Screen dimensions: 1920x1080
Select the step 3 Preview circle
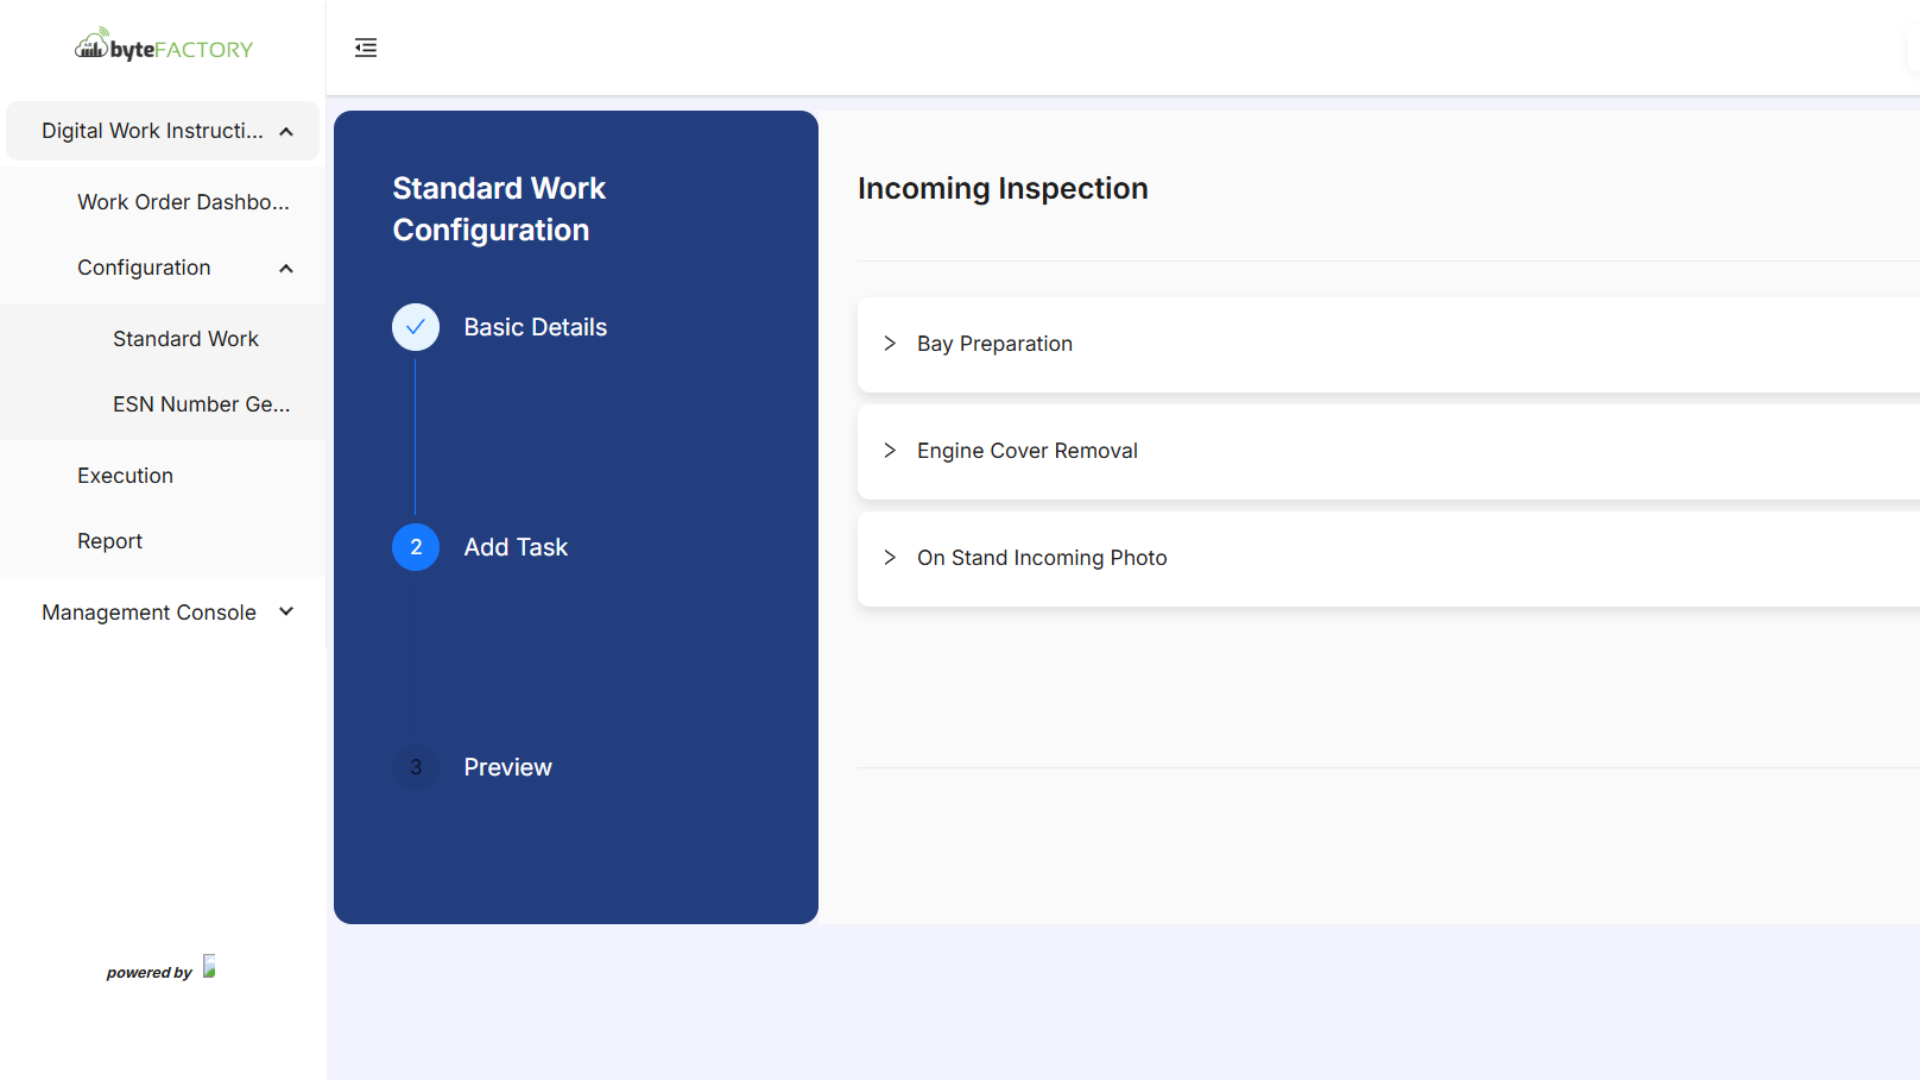(x=416, y=767)
